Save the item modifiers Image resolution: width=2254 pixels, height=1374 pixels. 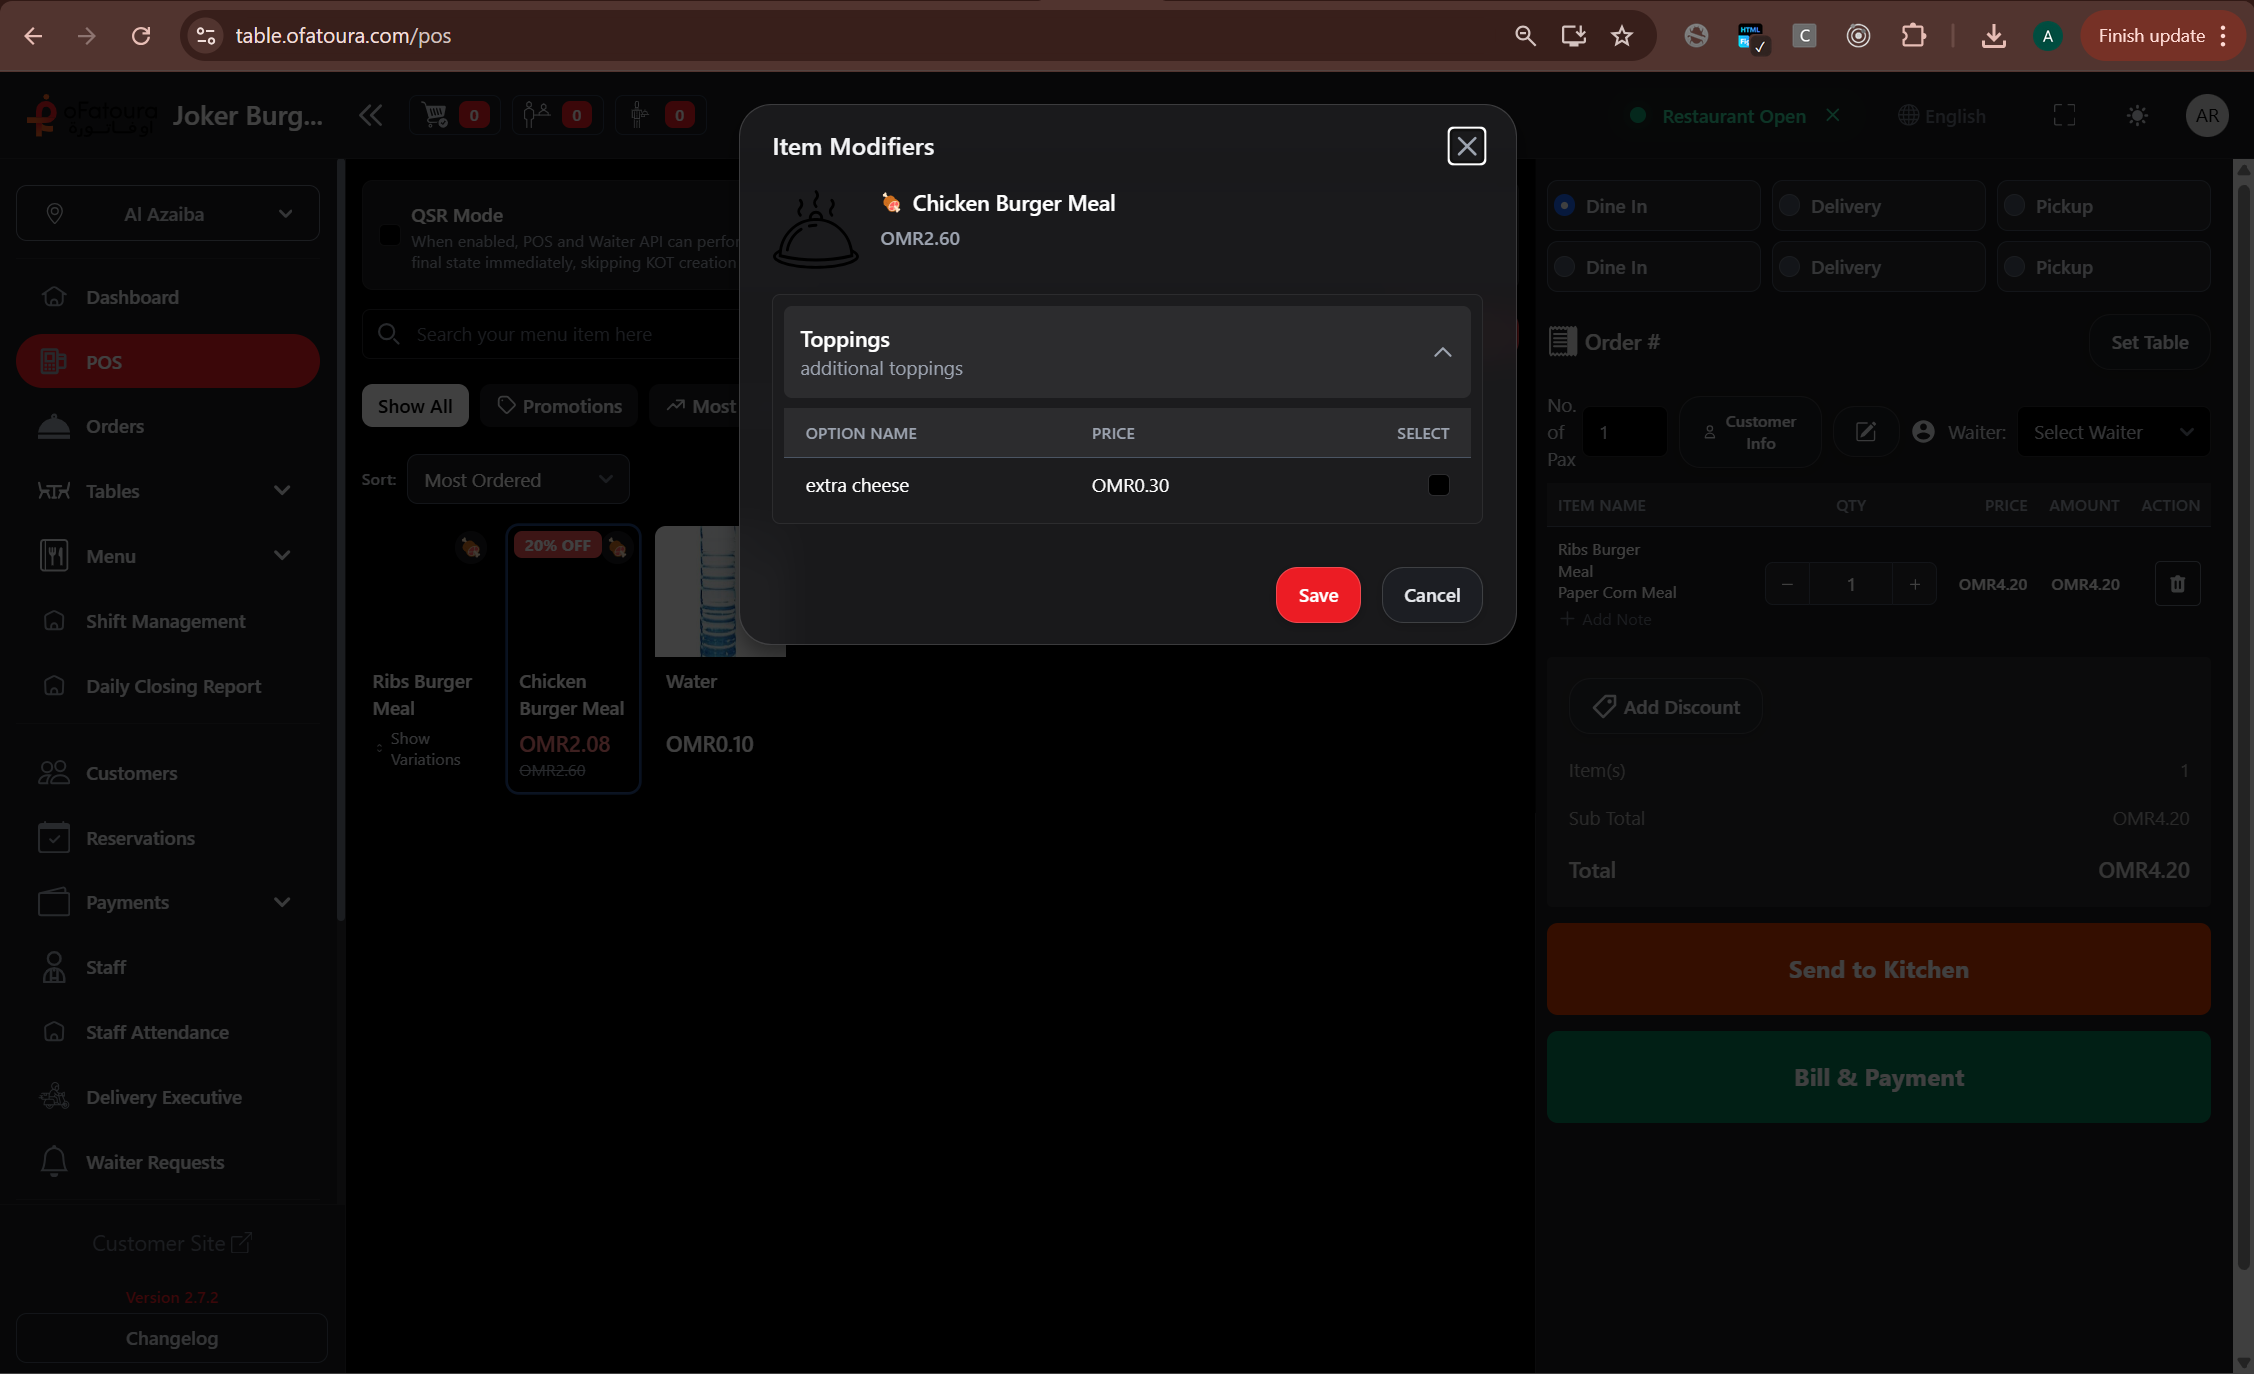click(x=1317, y=594)
